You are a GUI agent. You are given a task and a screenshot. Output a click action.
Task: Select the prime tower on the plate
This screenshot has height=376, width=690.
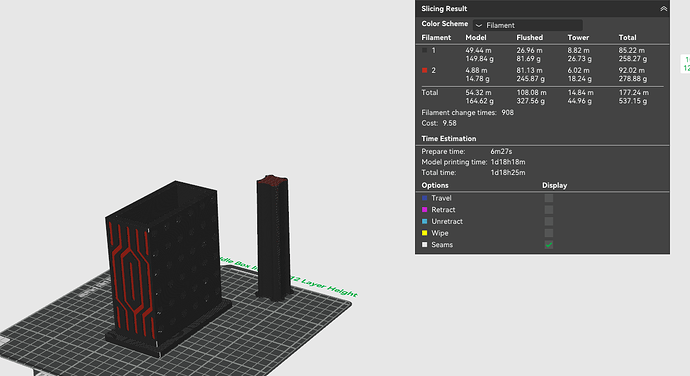(x=274, y=238)
